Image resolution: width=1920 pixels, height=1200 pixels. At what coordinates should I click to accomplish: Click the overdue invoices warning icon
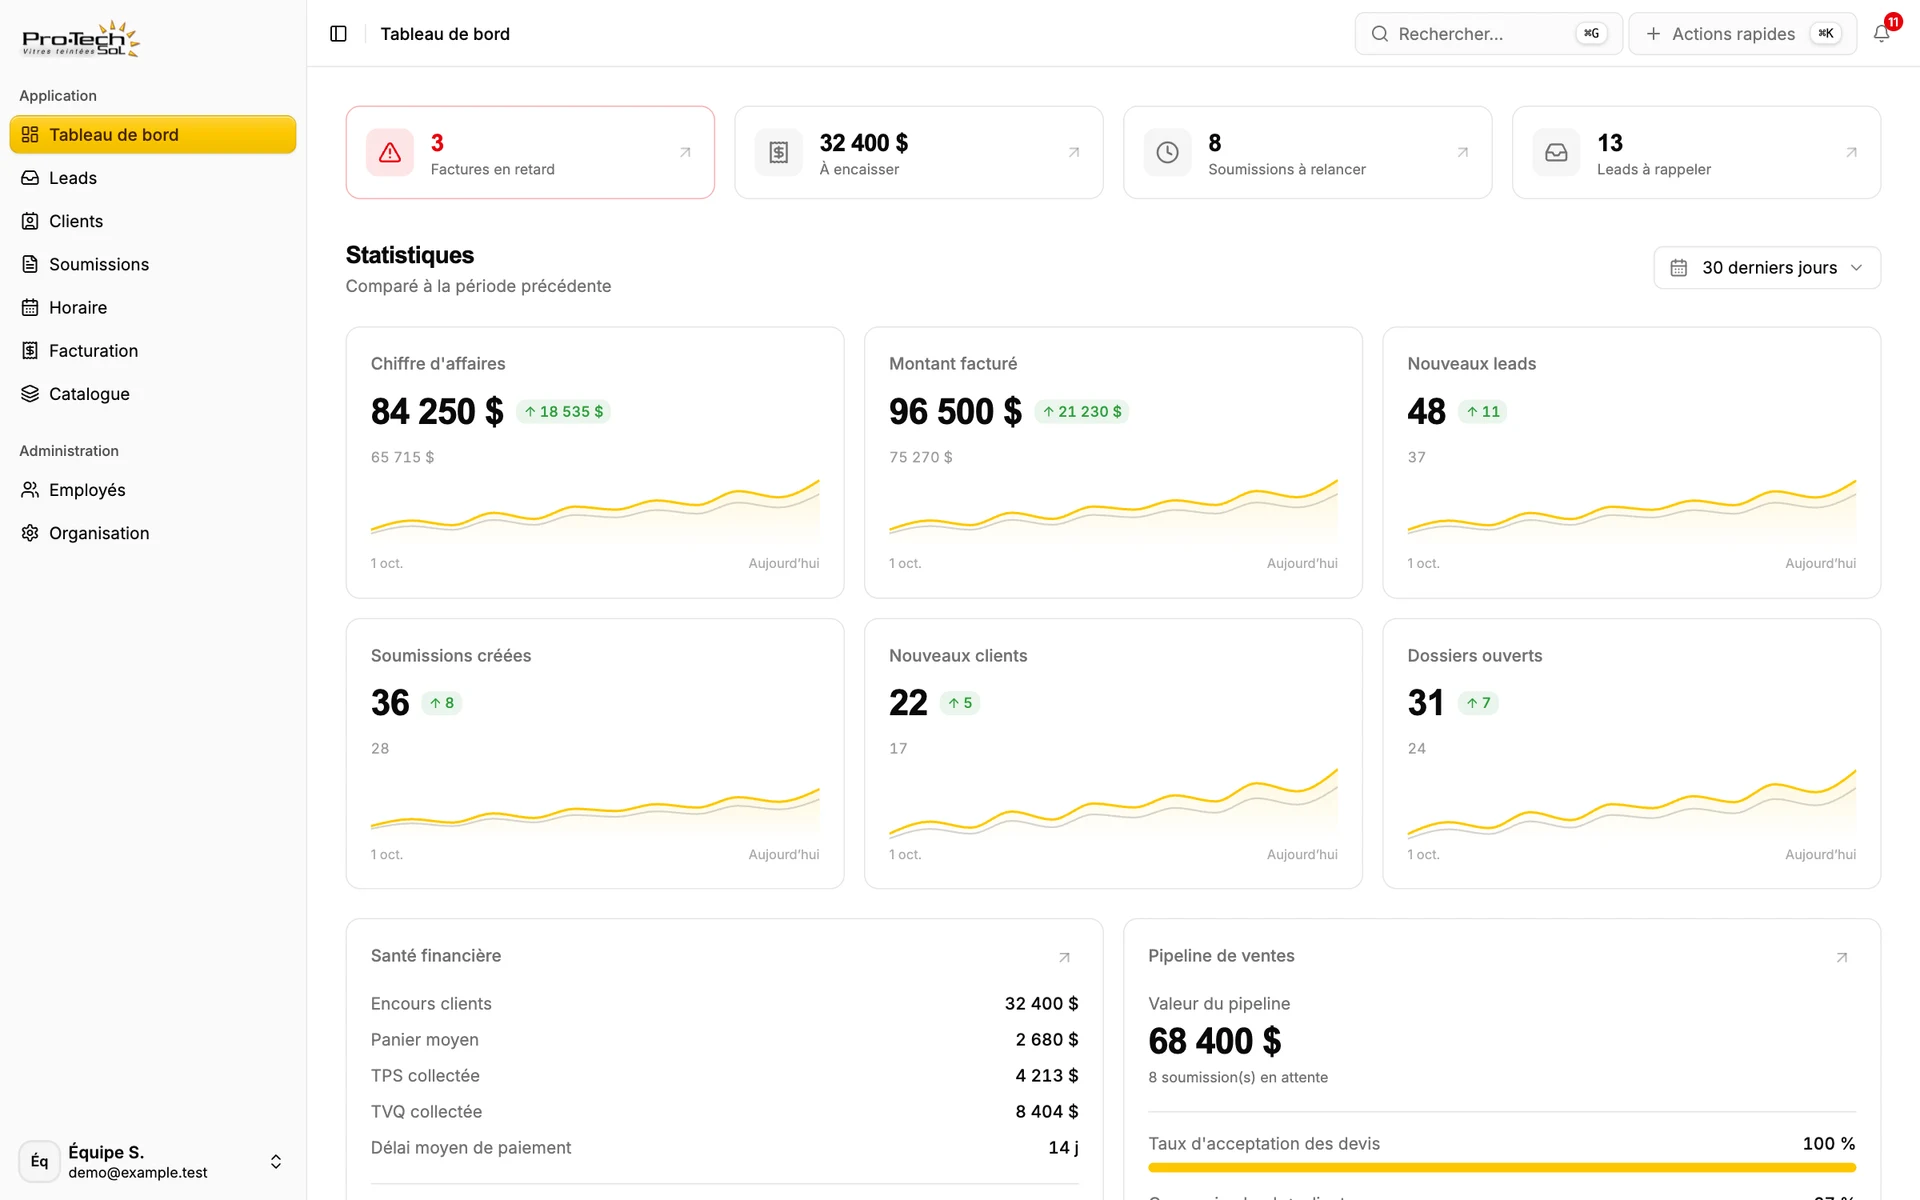click(x=390, y=152)
